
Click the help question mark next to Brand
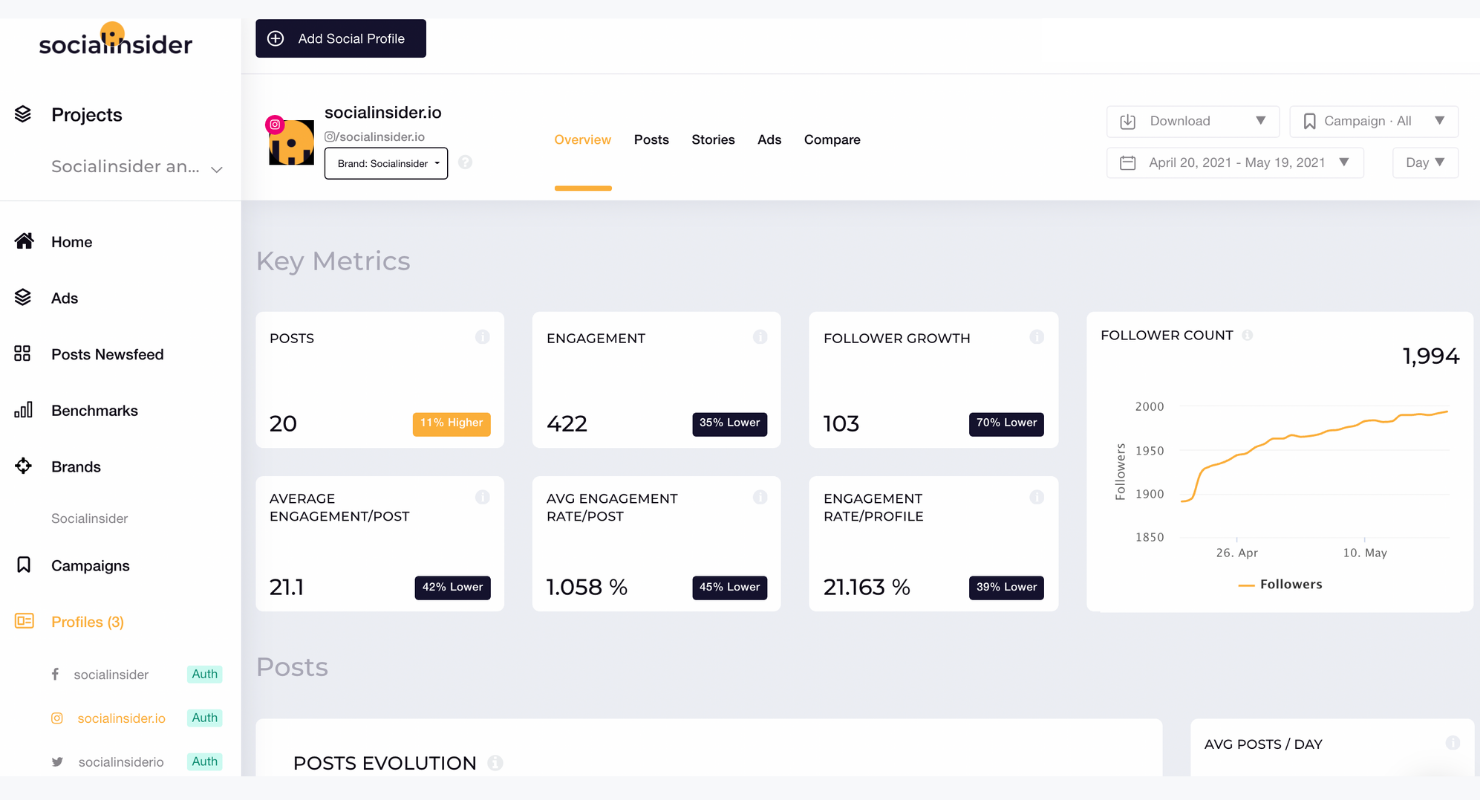click(x=465, y=162)
